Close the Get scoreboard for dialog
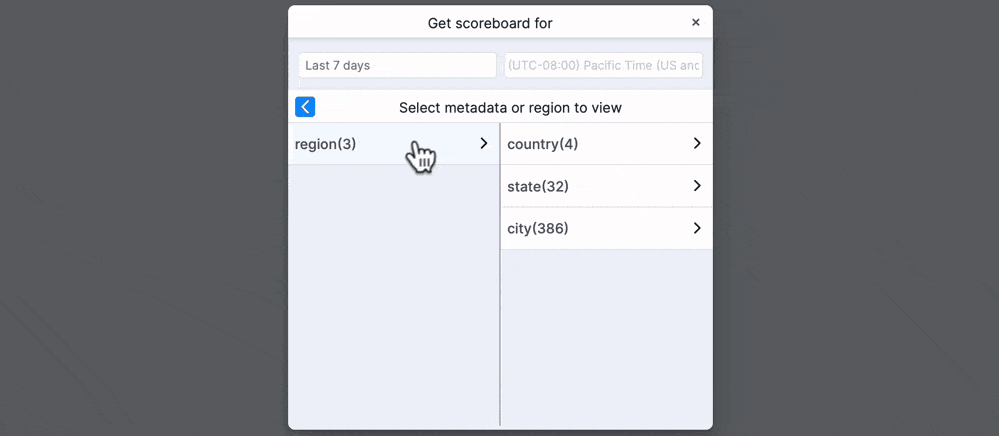The width and height of the screenshot is (999, 436). coord(696,23)
